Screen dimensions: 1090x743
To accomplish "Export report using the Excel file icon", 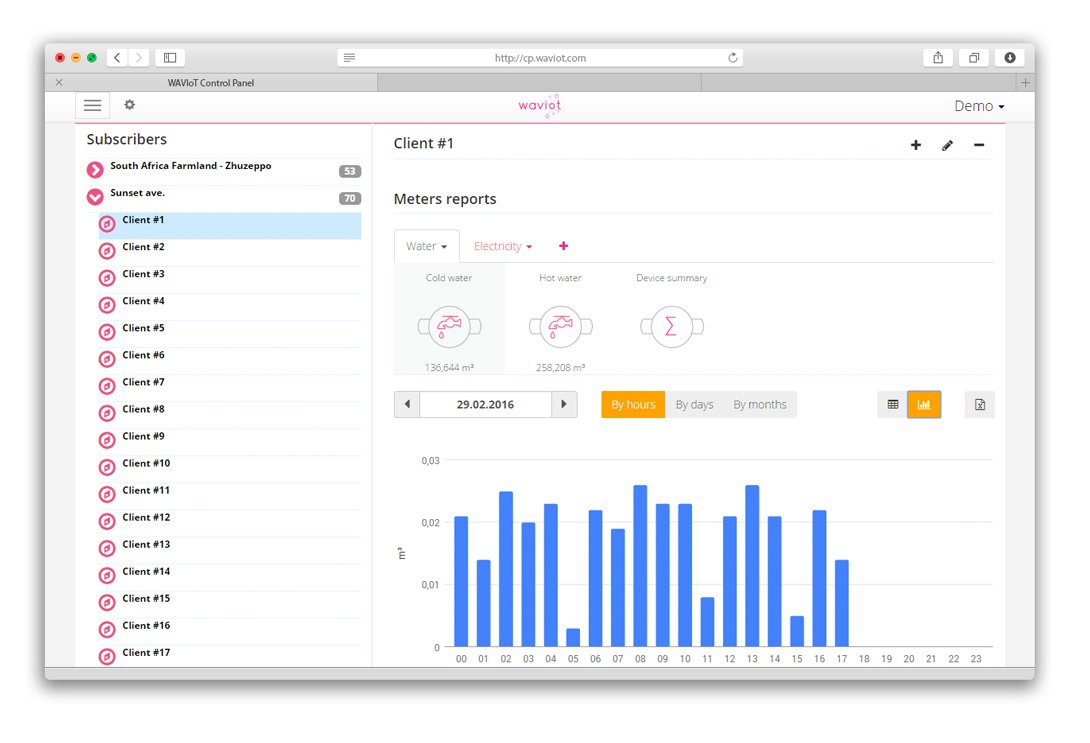I will pos(979,404).
